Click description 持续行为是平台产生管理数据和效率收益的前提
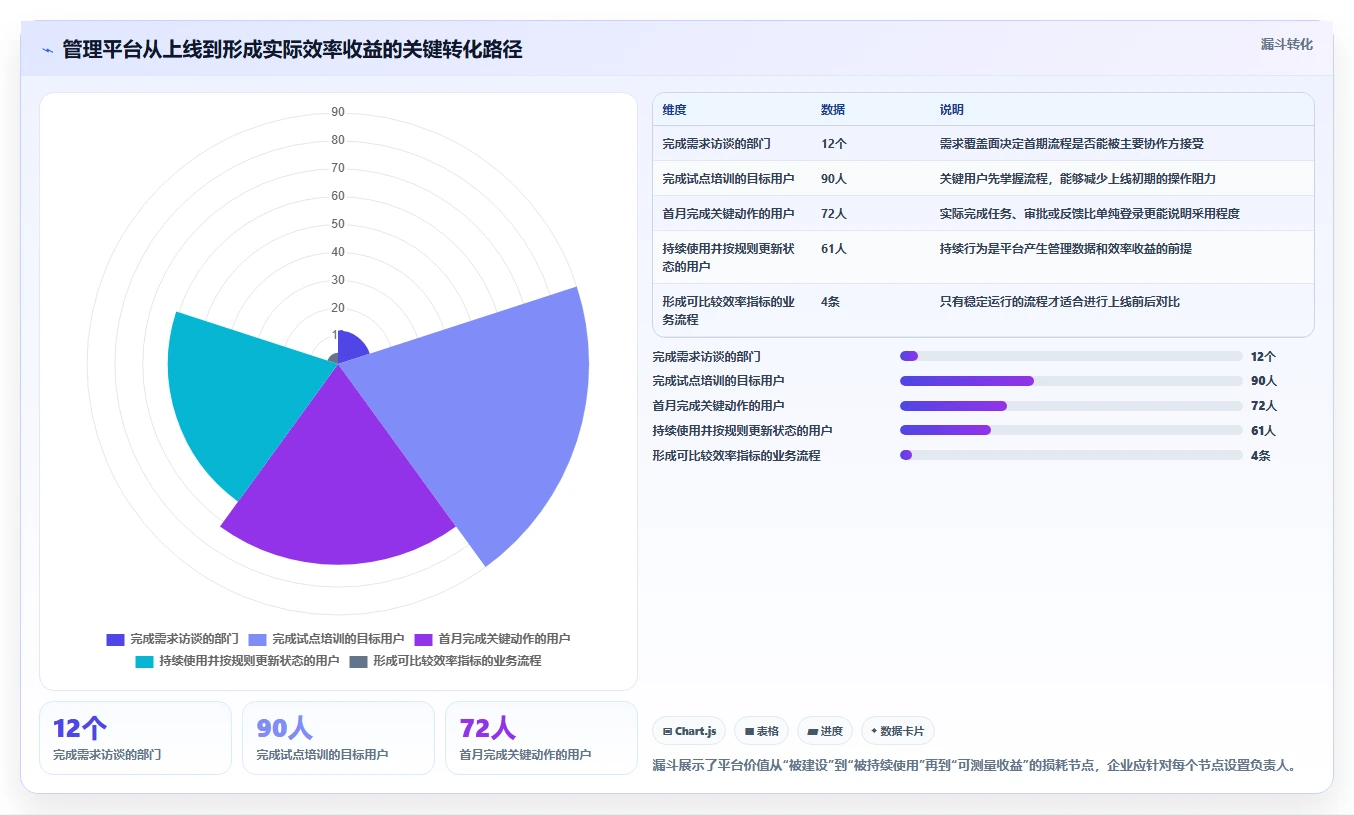This screenshot has width=1354, height=815. (x=1066, y=249)
